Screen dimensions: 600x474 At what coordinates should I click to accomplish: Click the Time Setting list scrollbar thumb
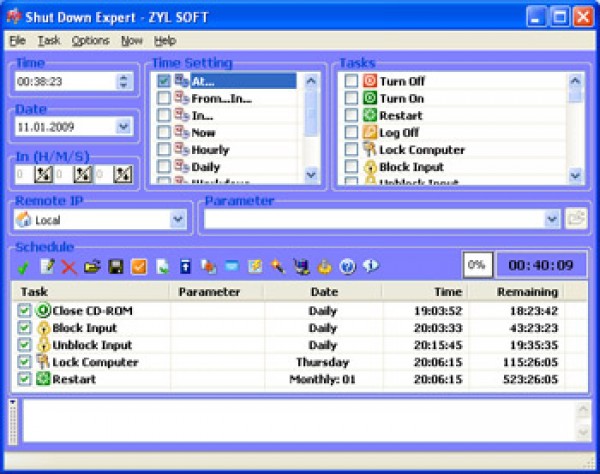click(x=311, y=112)
